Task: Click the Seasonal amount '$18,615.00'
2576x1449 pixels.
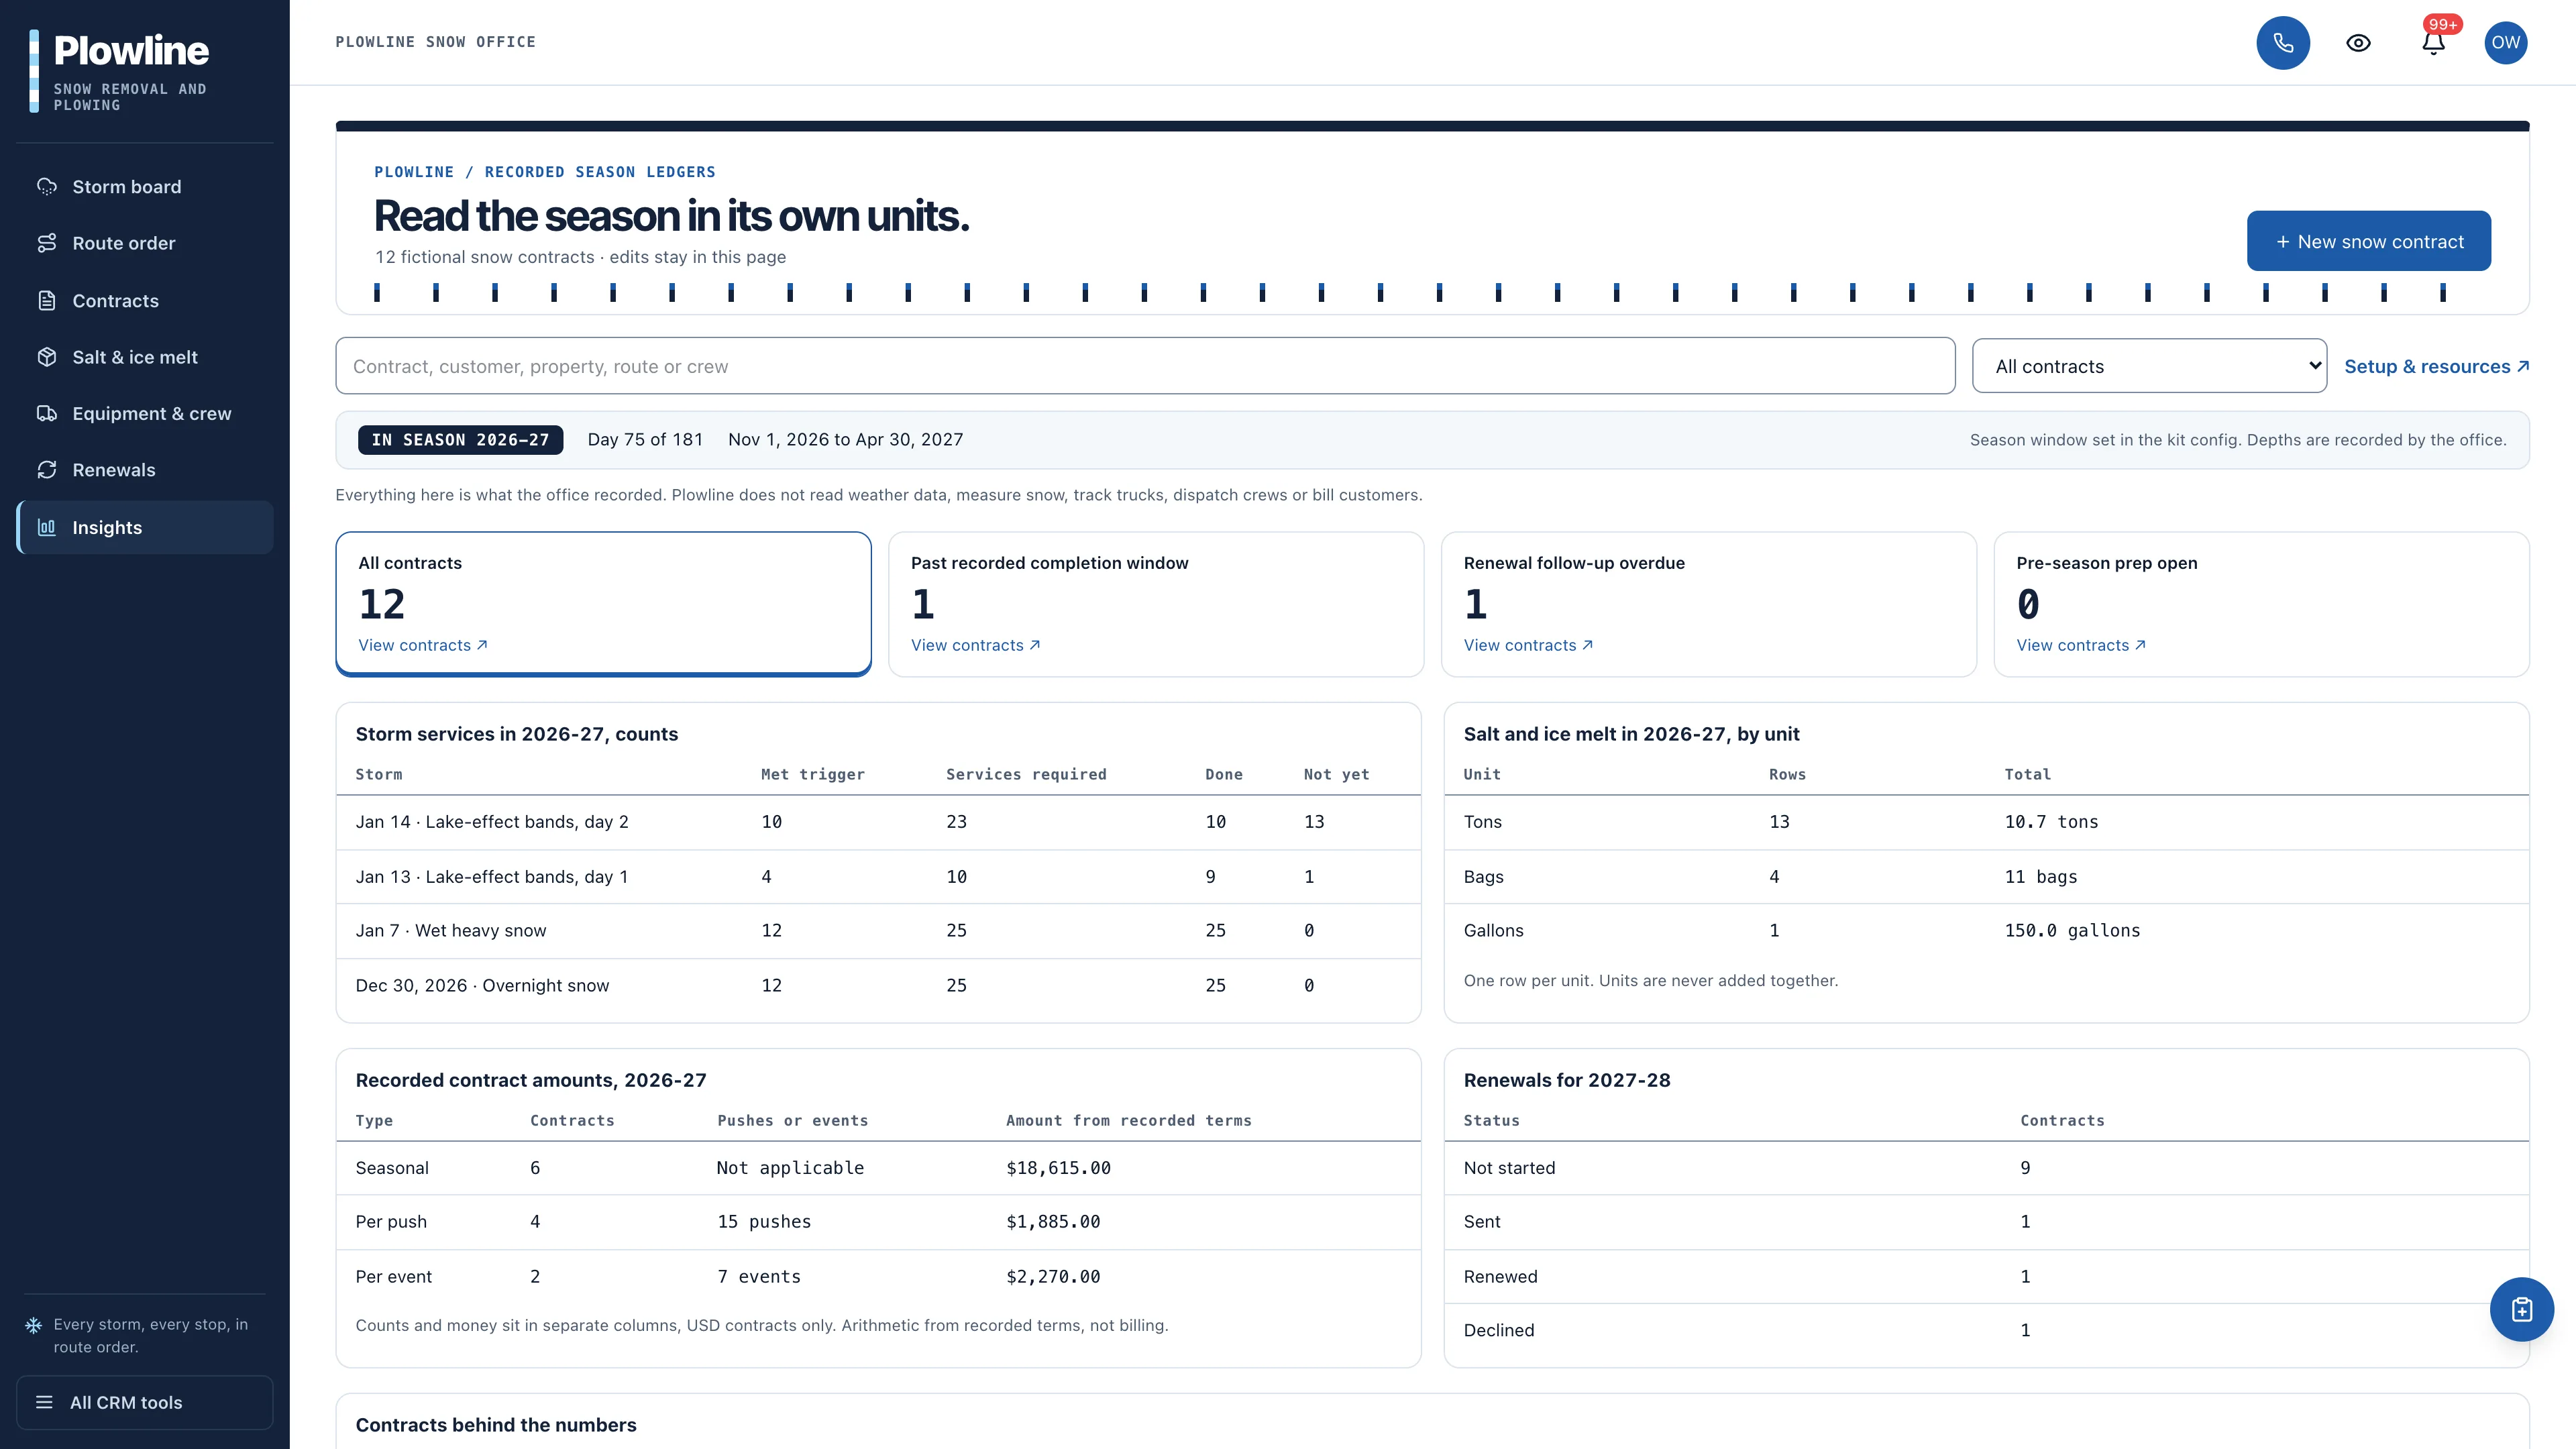Action: click(x=1058, y=1168)
